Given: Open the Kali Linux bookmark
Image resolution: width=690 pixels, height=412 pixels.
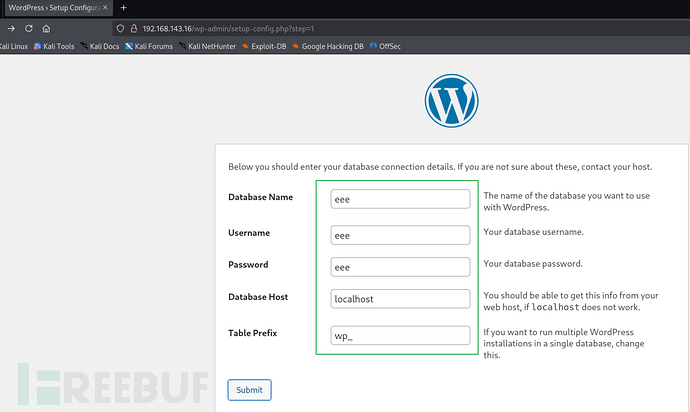Looking at the screenshot, I should pyautogui.click(x=14, y=46).
